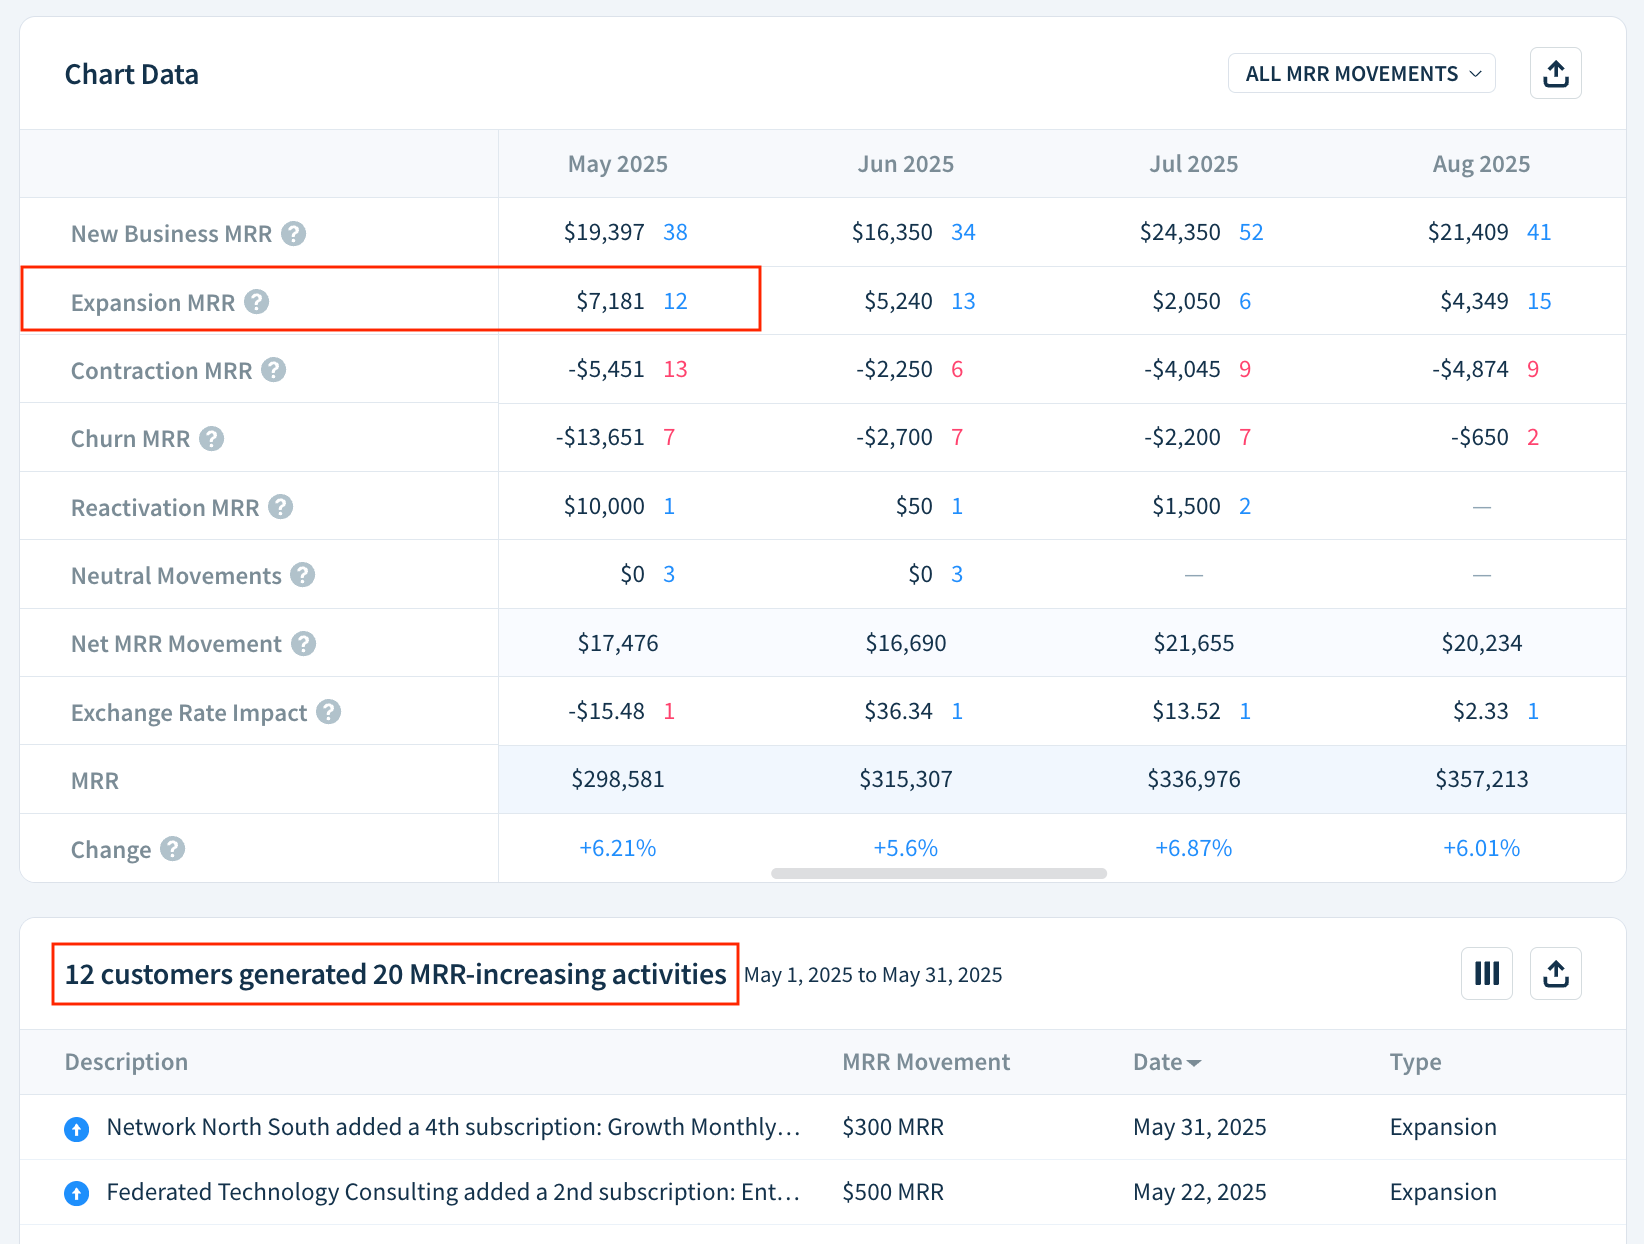Open the ALL MRR MOVEMENTS dropdown
The height and width of the screenshot is (1244, 1644).
click(x=1361, y=73)
